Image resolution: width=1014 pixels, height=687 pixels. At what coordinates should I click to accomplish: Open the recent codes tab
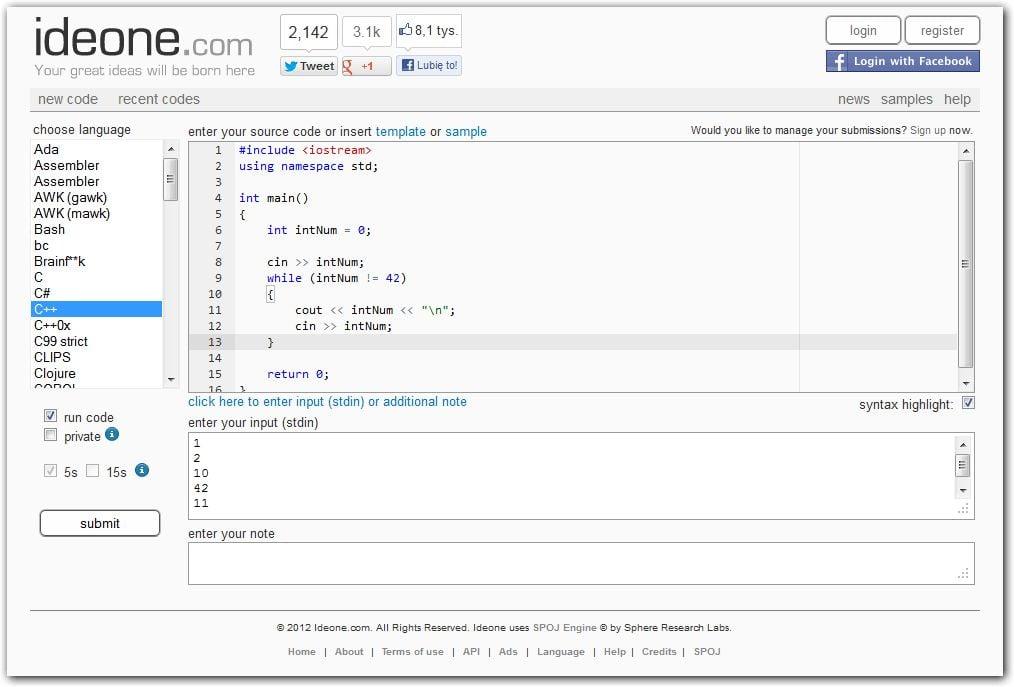(159, 99)
